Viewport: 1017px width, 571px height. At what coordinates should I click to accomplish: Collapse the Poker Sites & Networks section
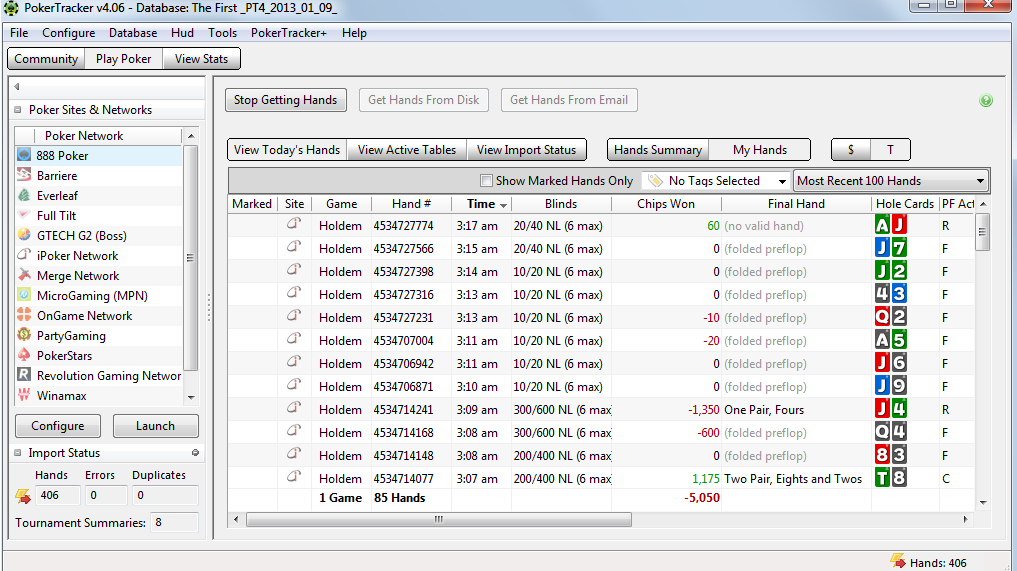coord(18,110)
